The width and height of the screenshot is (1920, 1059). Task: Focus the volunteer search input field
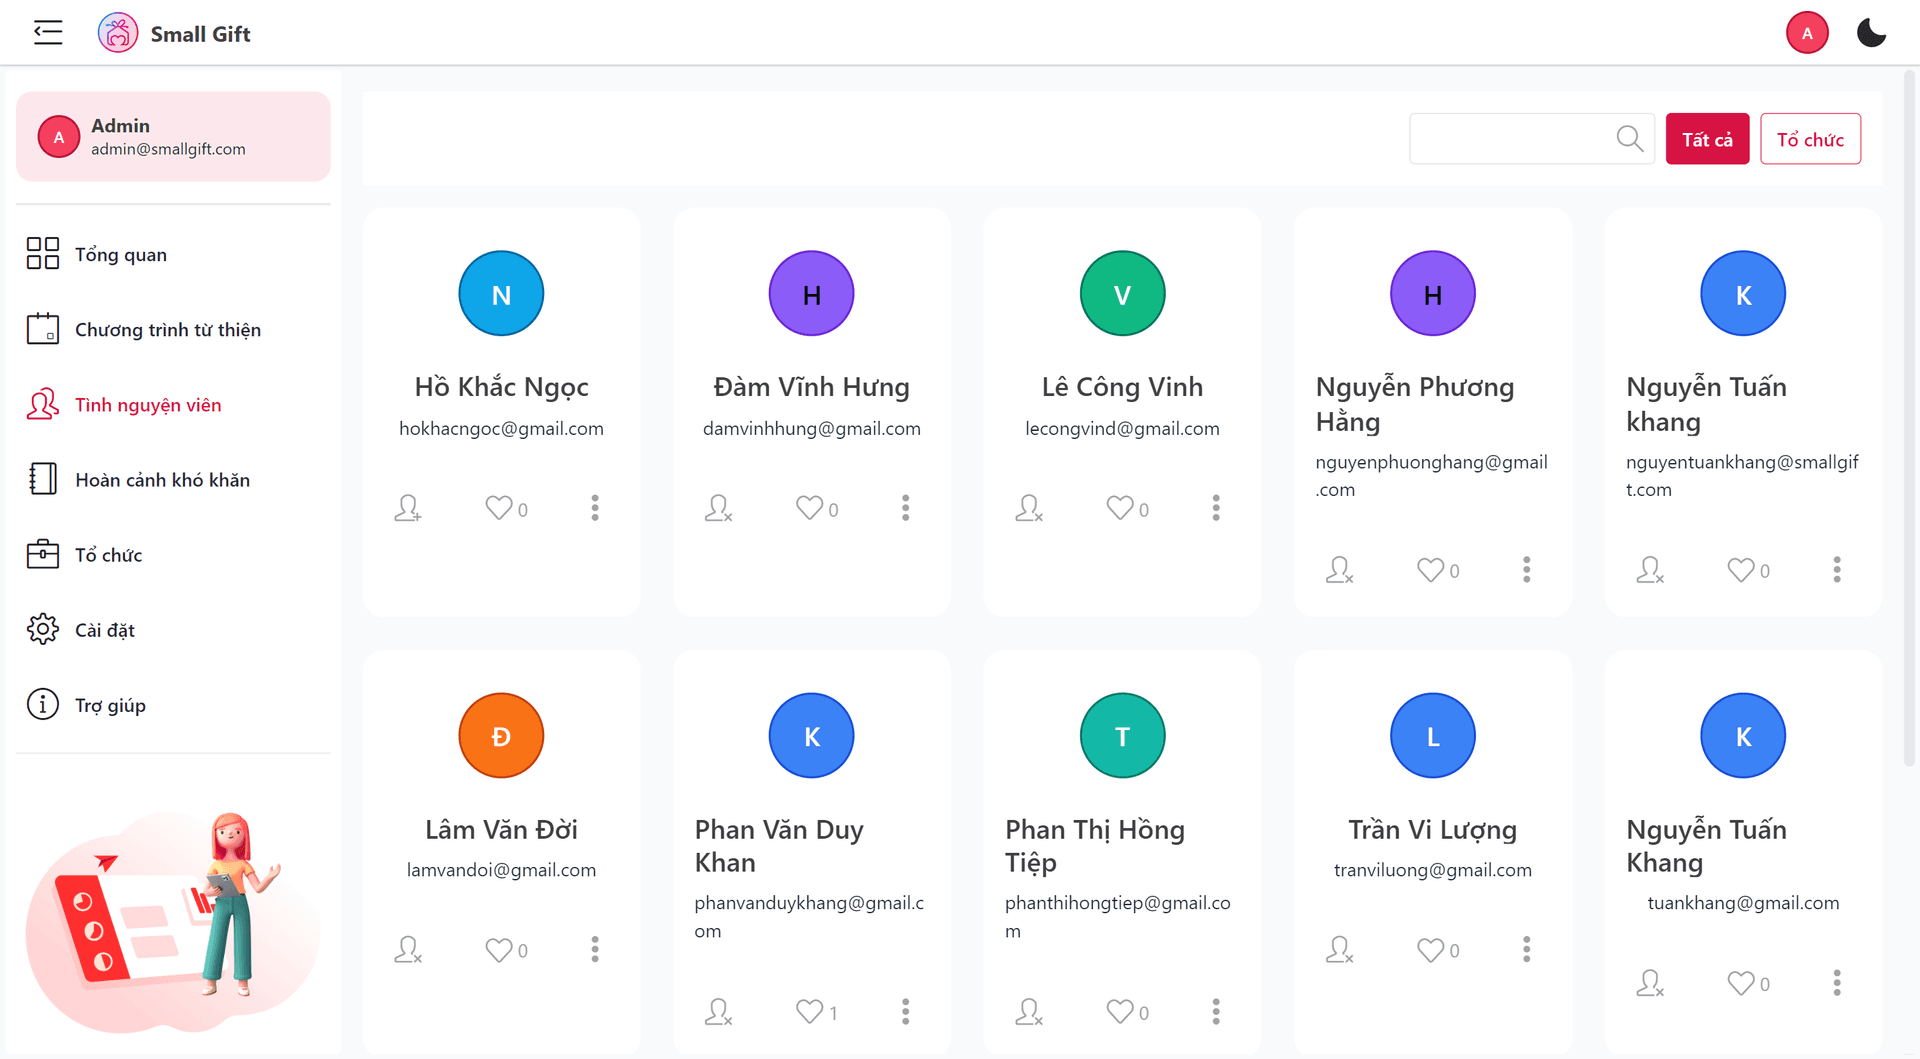pos(1510,139)
